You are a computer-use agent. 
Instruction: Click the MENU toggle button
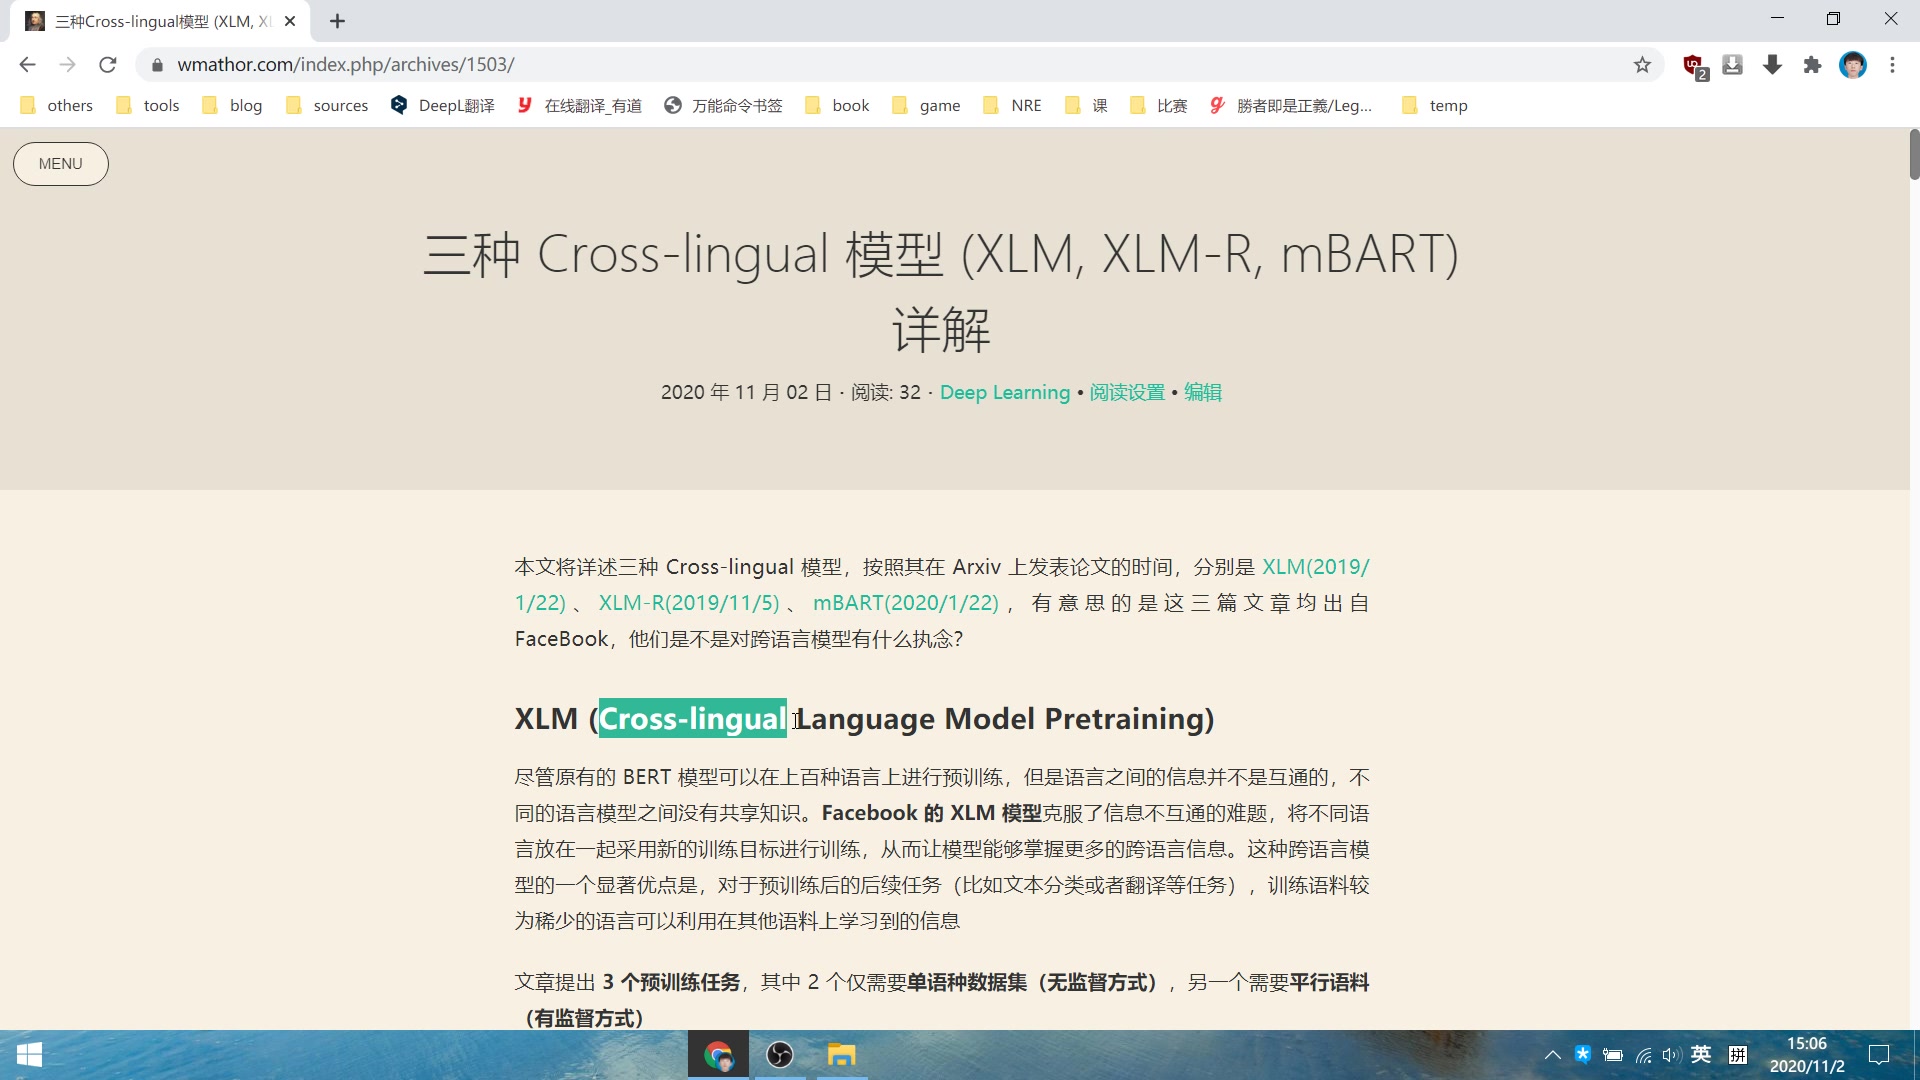(61, 164)
